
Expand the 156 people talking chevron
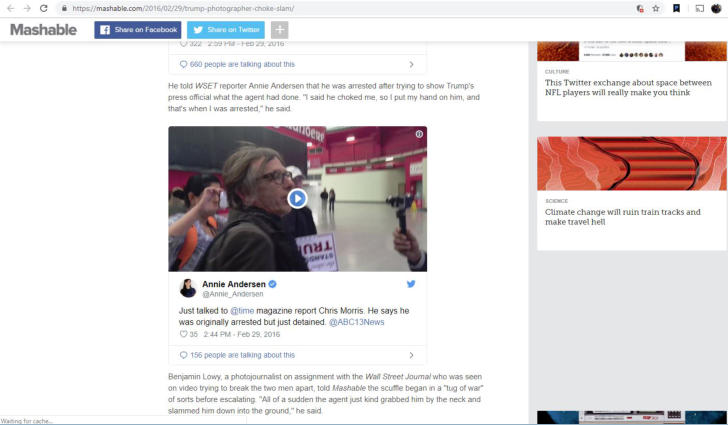pos(411,355)
